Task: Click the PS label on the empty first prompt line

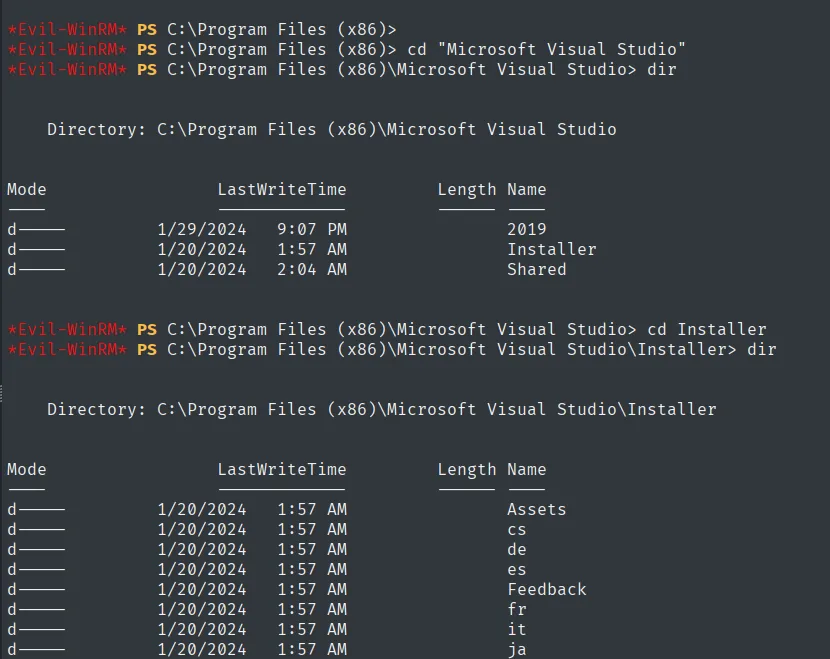Action: point(147,30)
